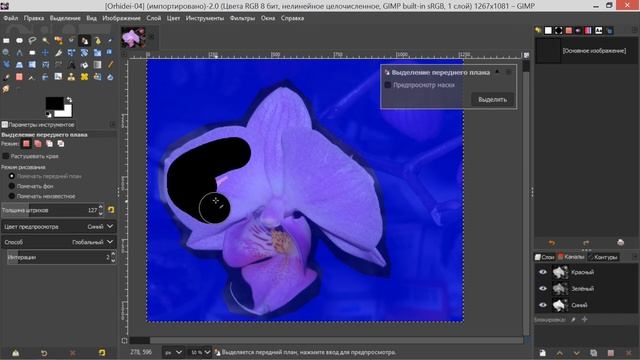Select the Pencil tool

point(111,65)
